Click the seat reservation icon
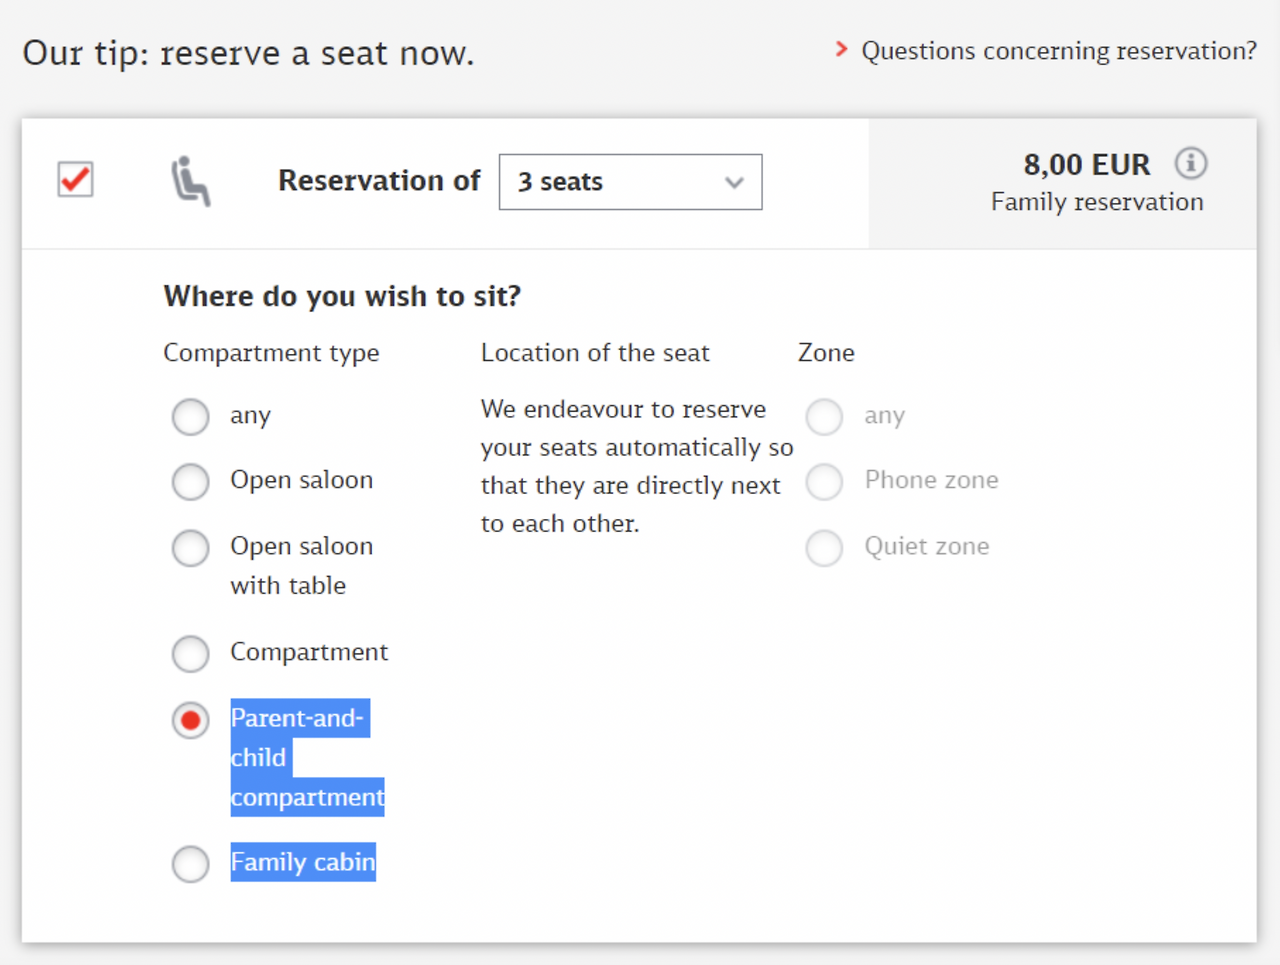This screenshot has height=965, width=1280. pos(190,181)
